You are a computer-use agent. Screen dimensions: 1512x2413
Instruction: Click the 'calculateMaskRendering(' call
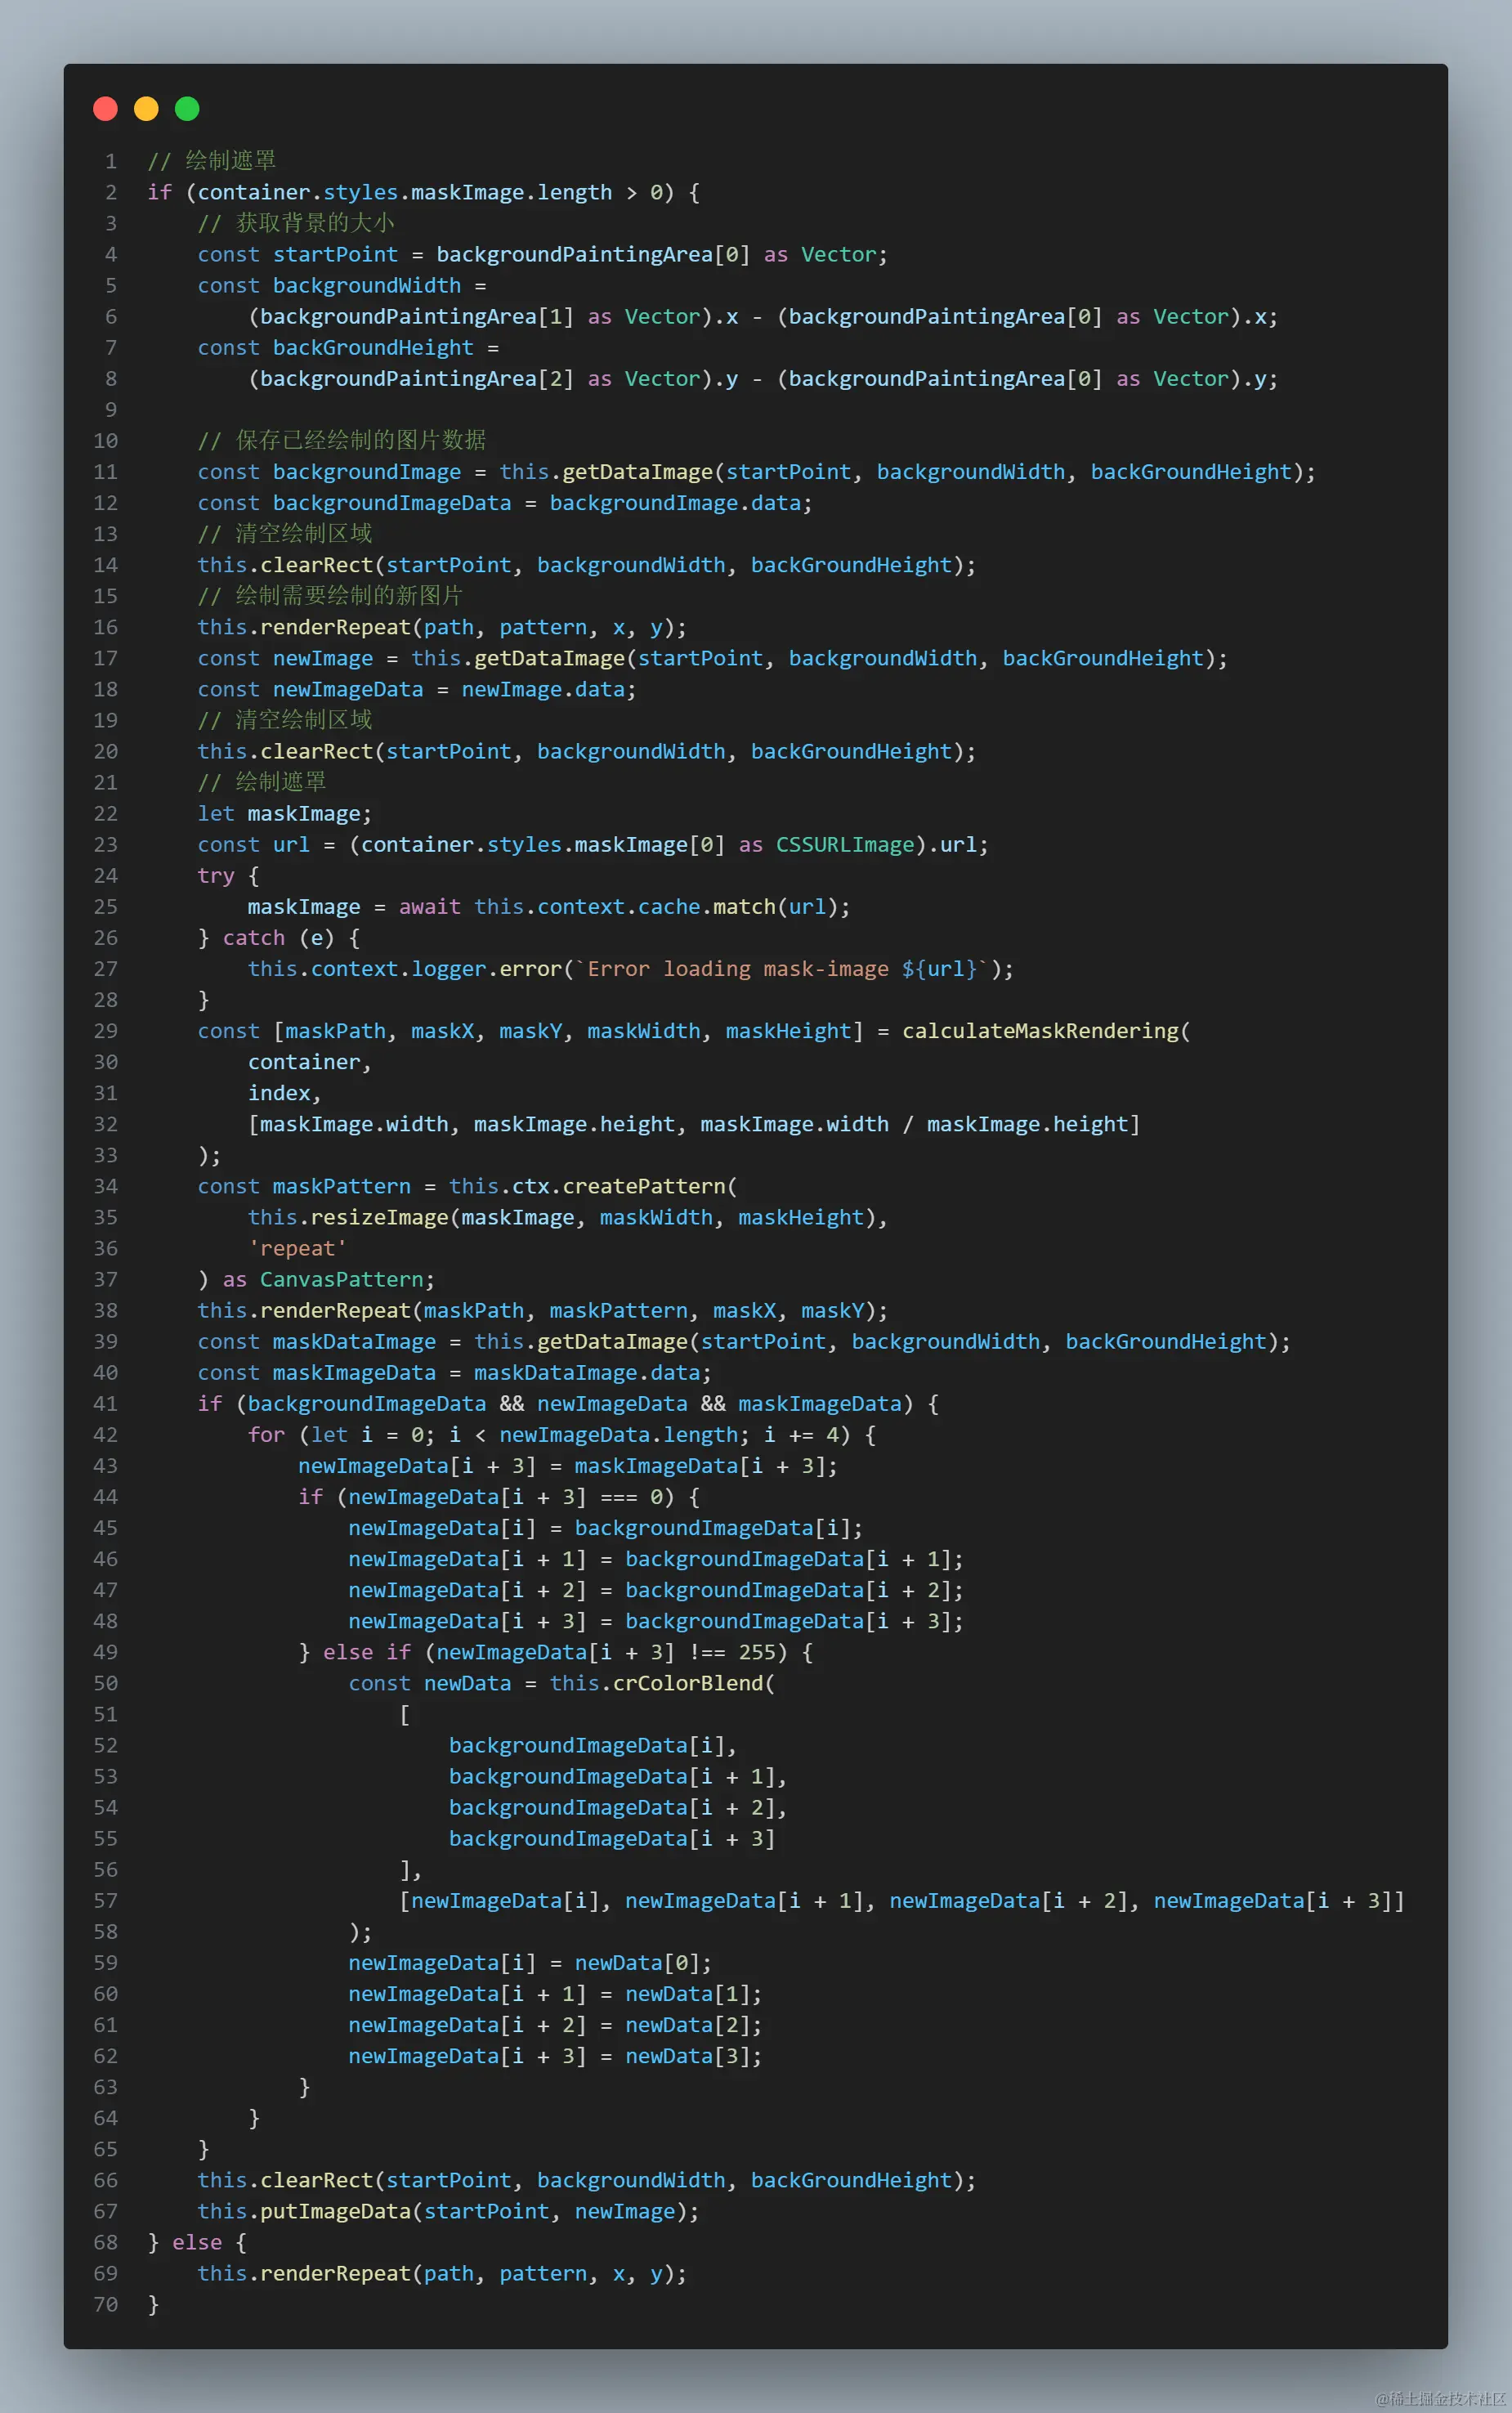(1046, 1030)
